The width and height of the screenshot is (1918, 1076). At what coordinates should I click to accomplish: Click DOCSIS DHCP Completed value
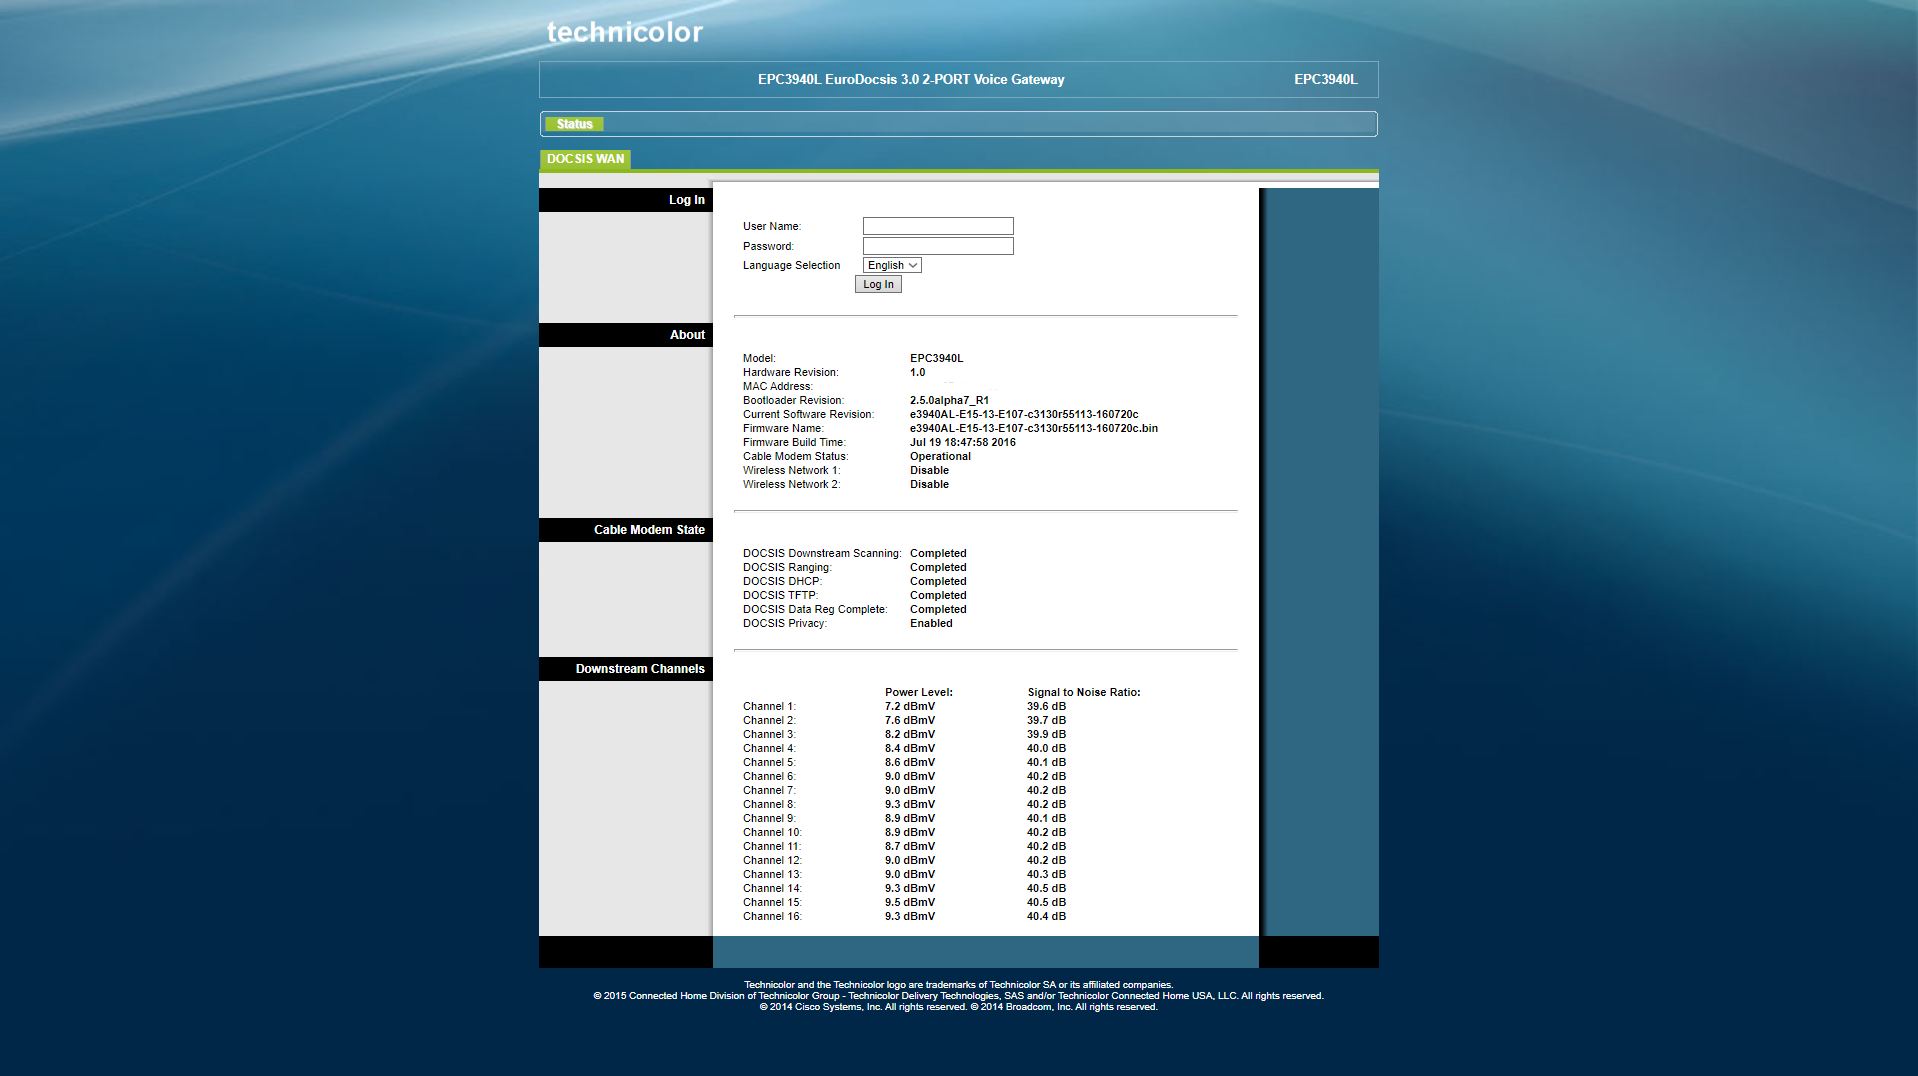938,581
